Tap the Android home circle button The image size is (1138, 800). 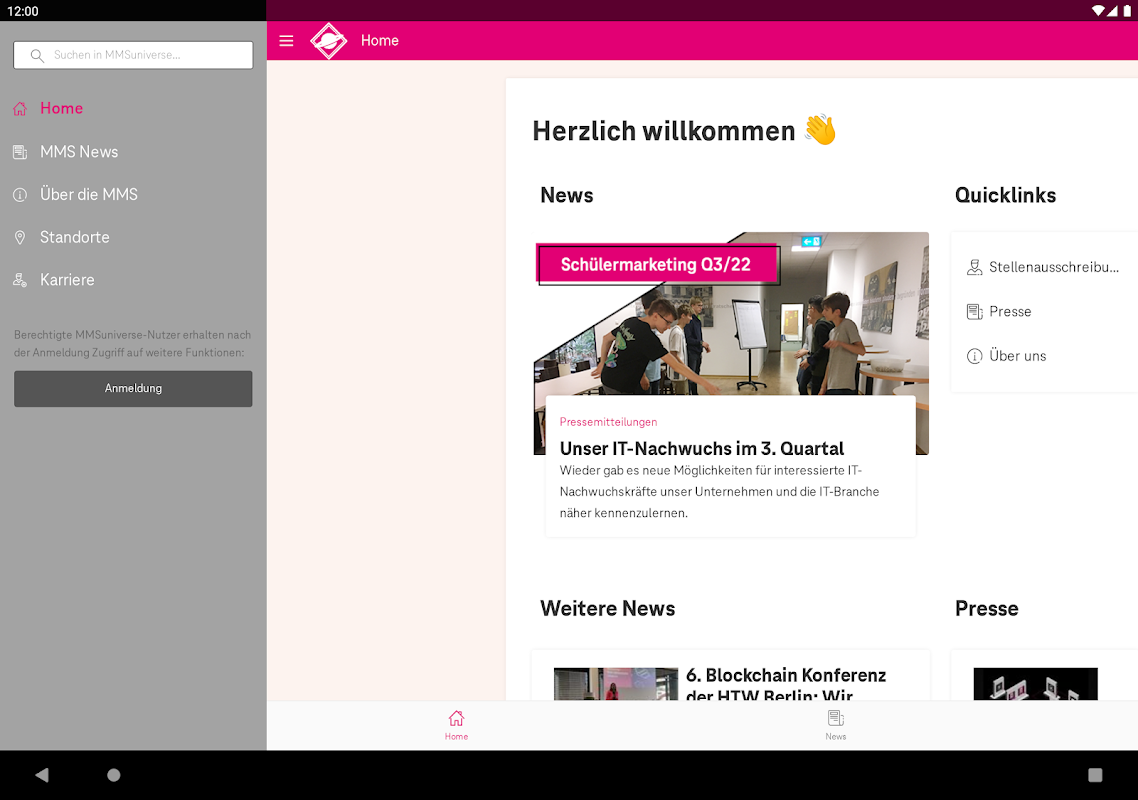tap(114, 775)
